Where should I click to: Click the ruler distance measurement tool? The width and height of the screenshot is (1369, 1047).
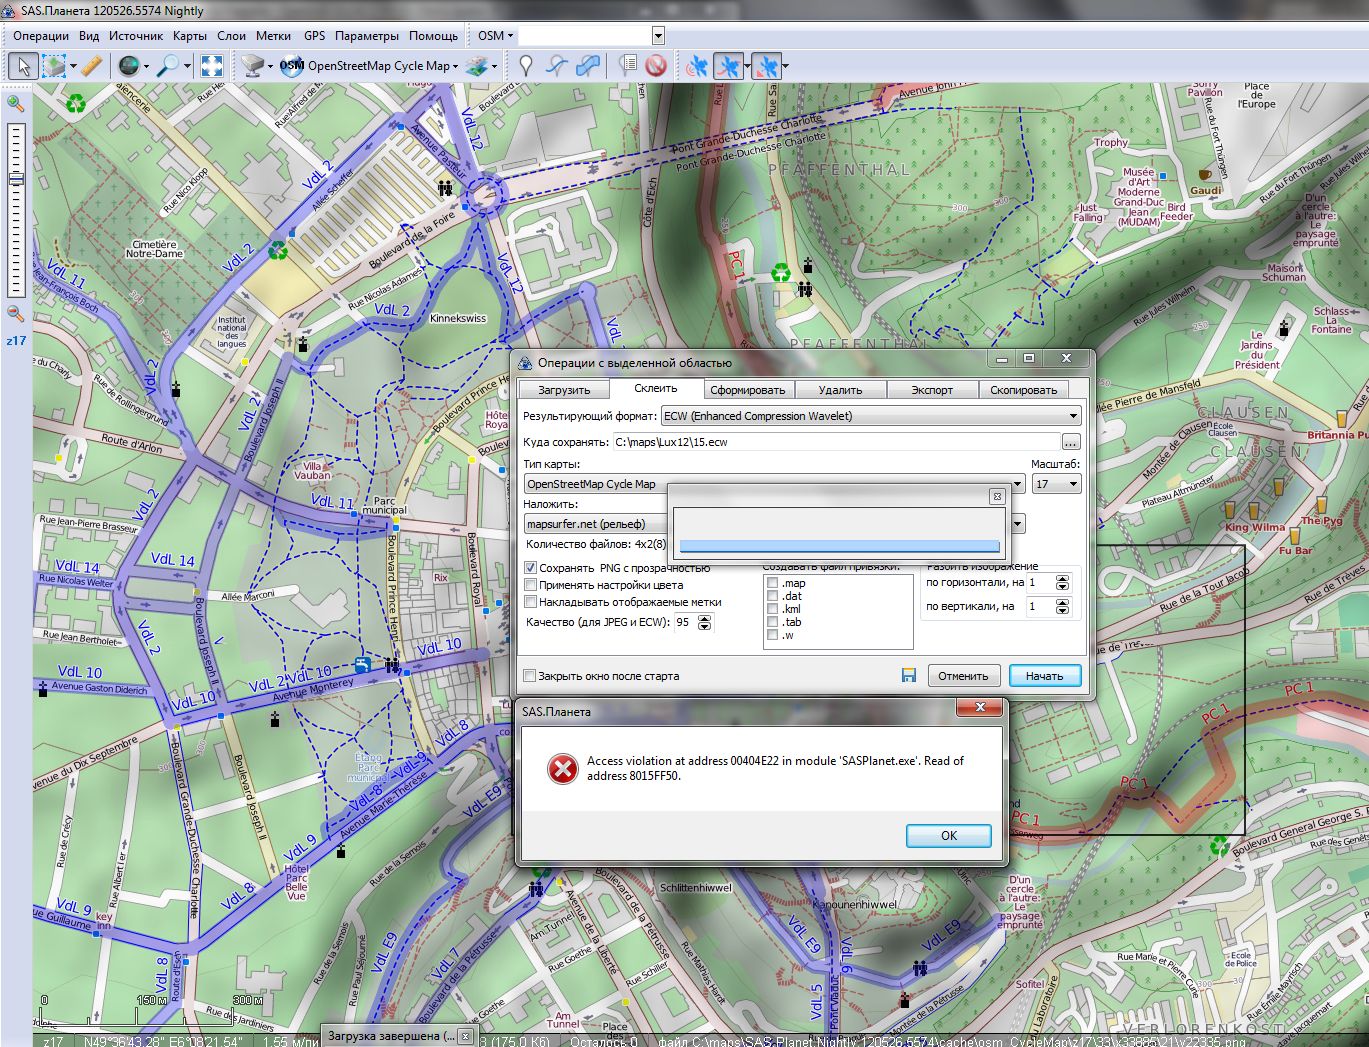tap(91, 66)
